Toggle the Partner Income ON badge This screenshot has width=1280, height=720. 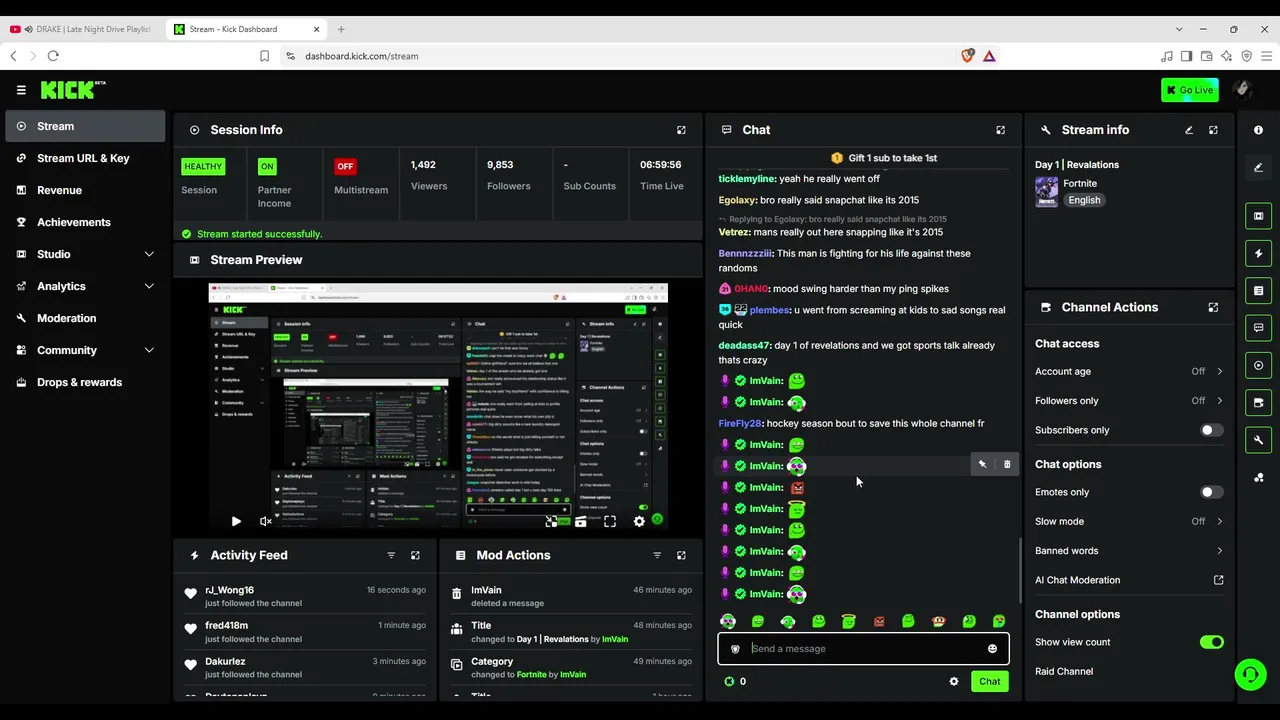(x=267, y=166)
